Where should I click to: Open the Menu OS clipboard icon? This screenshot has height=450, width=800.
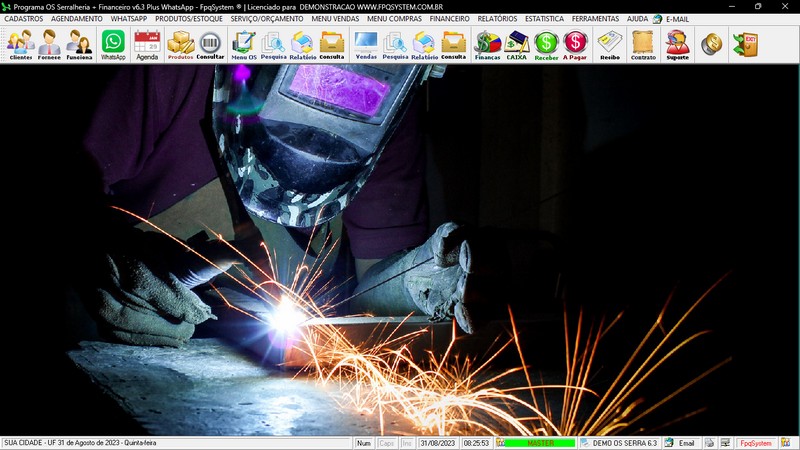pyautogui.click(x=243, y=44)
